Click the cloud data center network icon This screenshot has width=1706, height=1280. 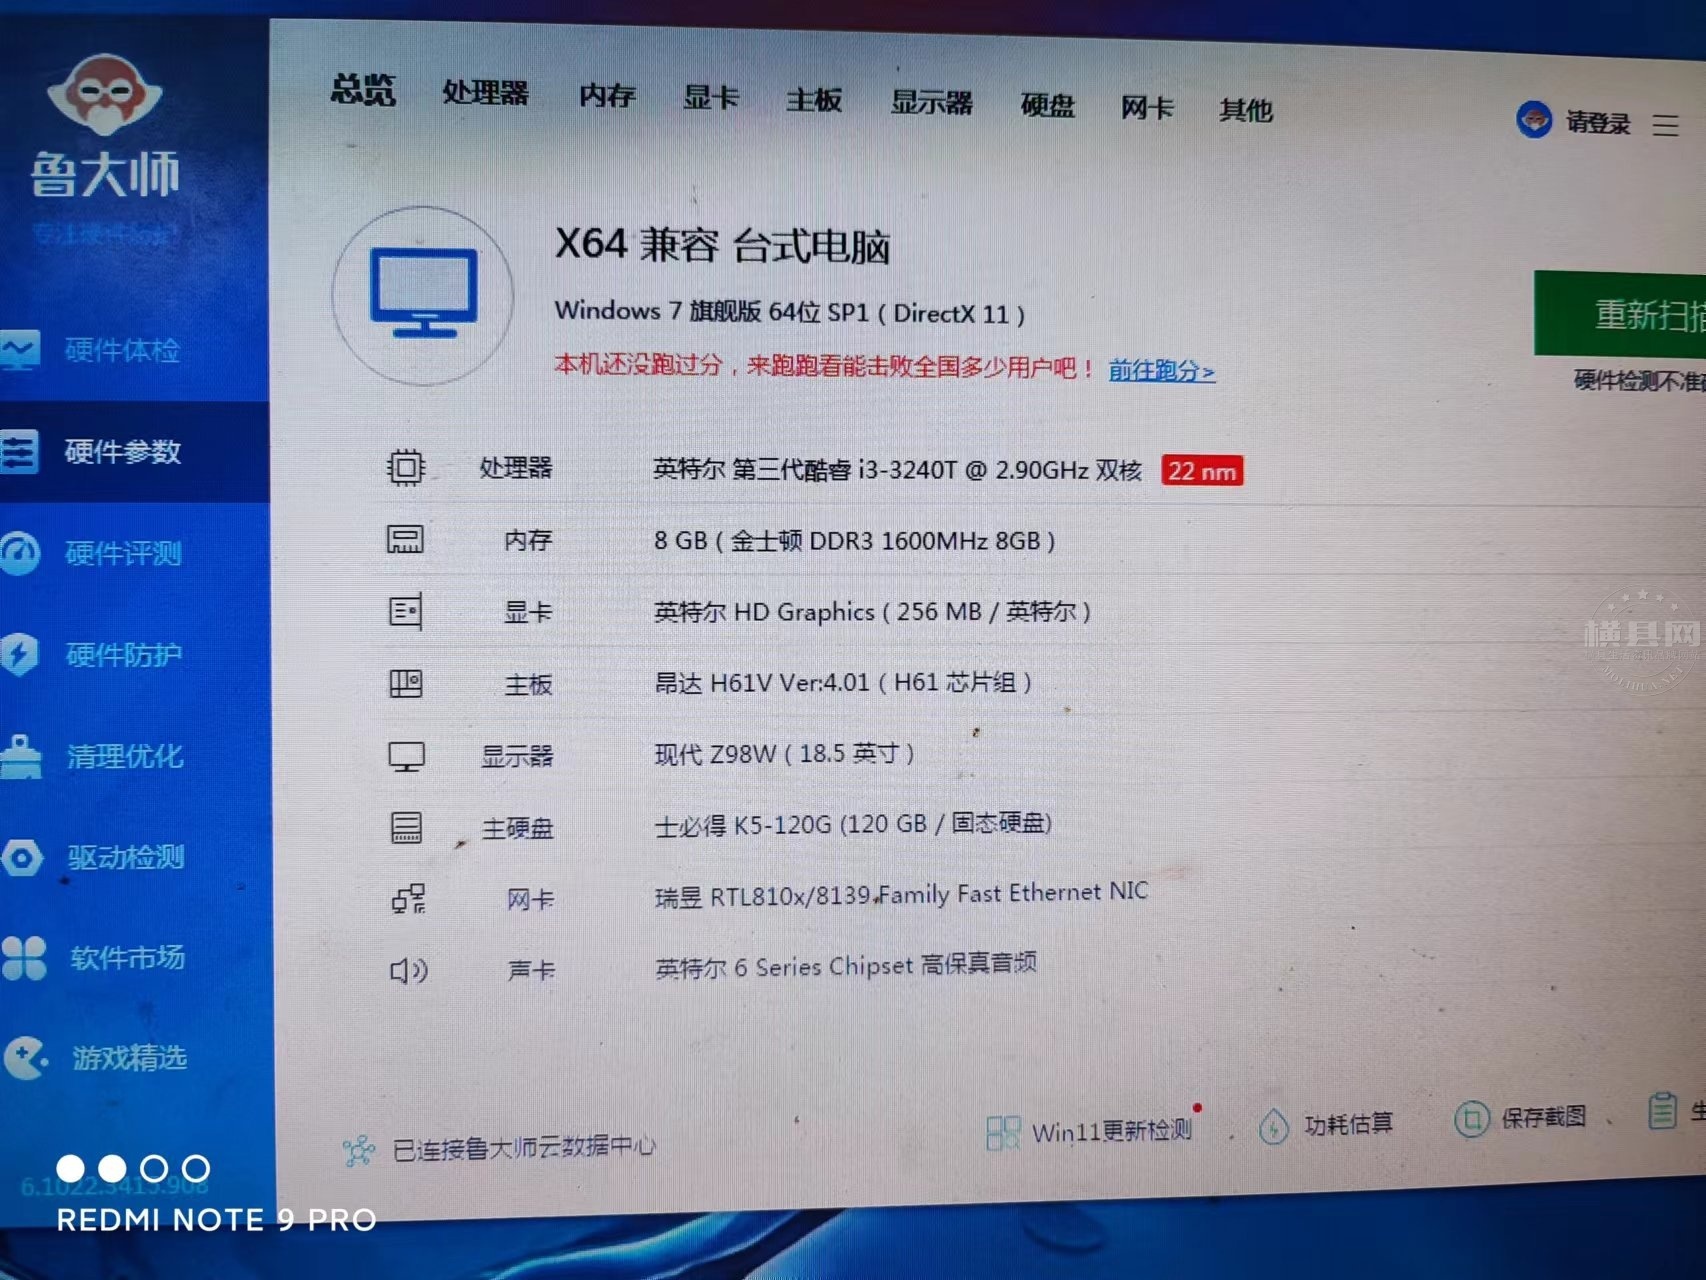click(x=358, y=1151)
